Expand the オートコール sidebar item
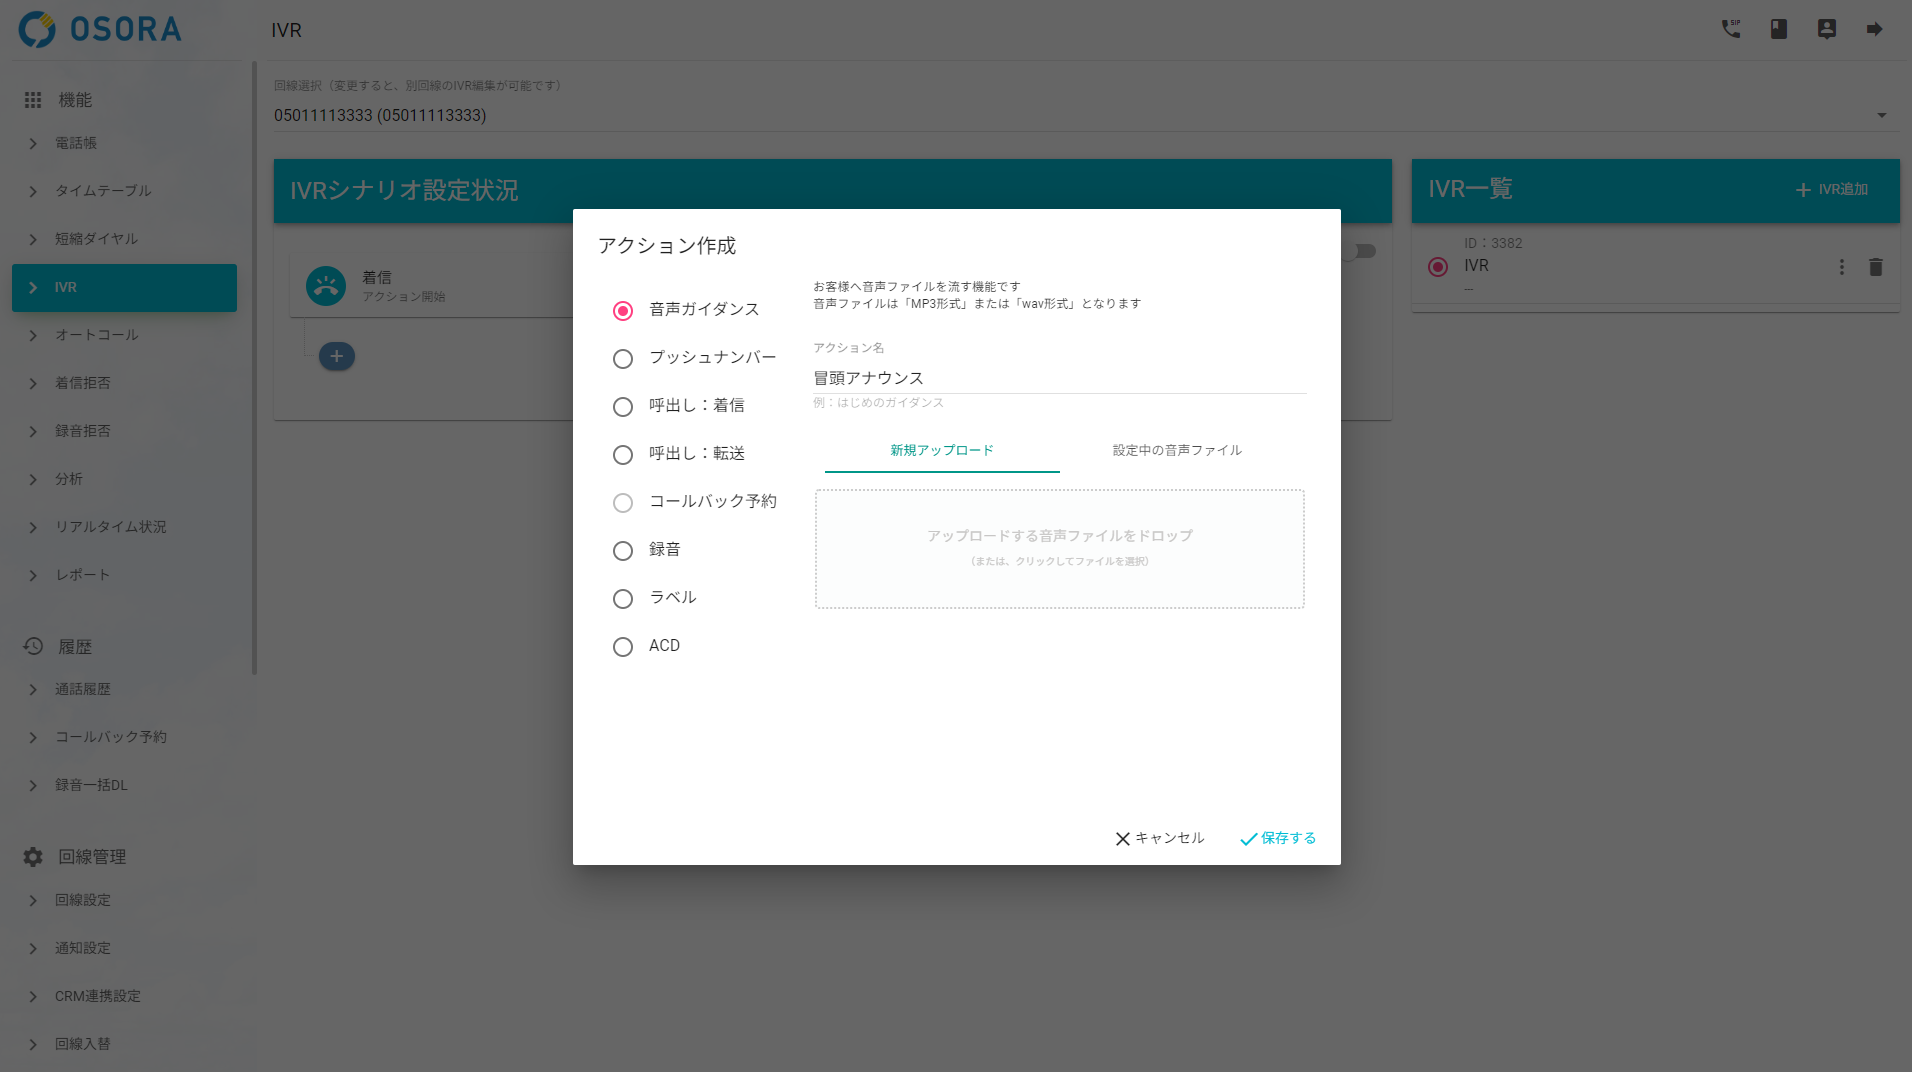The width and height of the screenshot is (1912, 1072). coord(33,336)
